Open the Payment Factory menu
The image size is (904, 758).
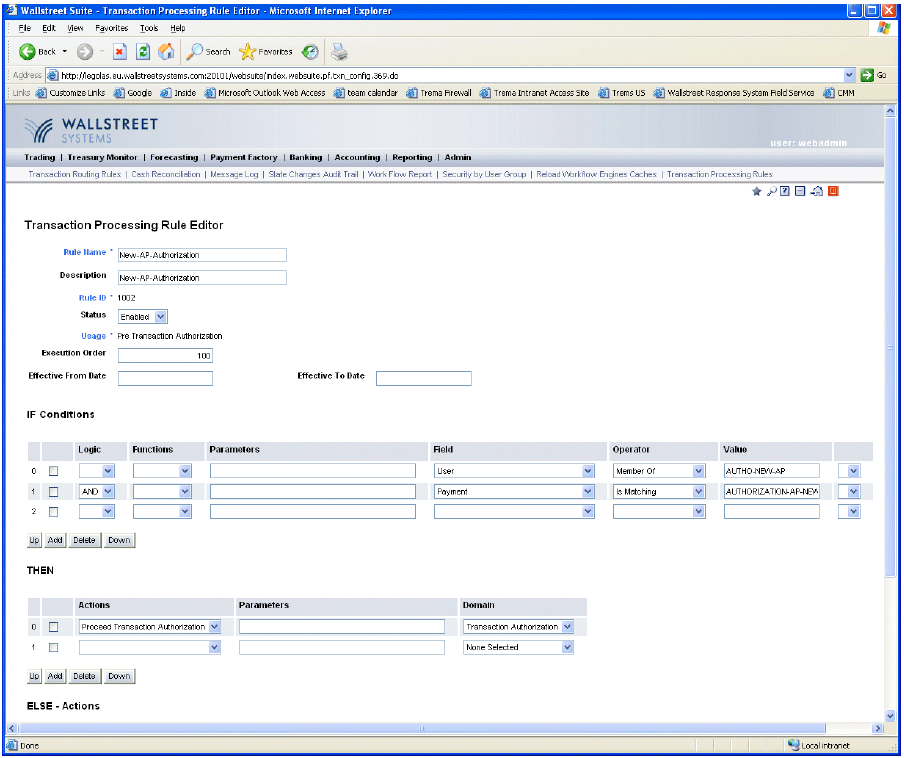(x=243, y=157)
